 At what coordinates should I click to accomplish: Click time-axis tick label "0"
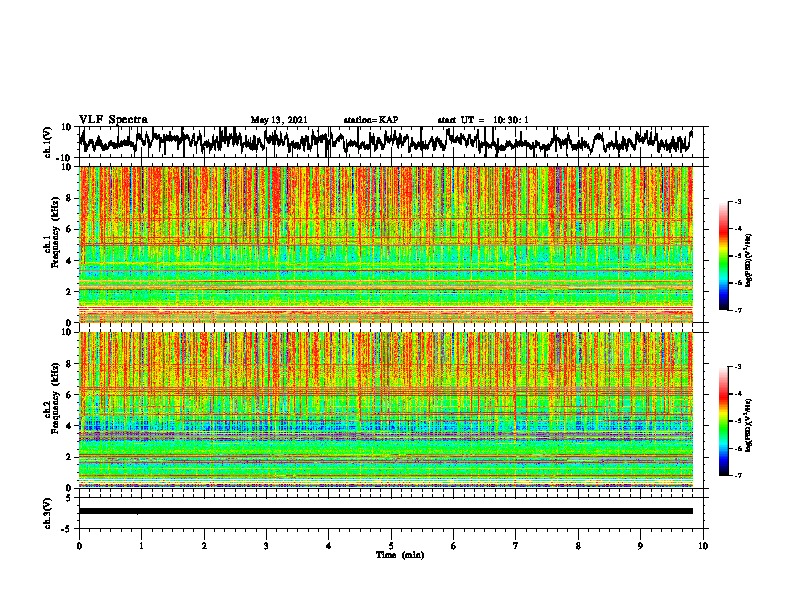point(79,546)
